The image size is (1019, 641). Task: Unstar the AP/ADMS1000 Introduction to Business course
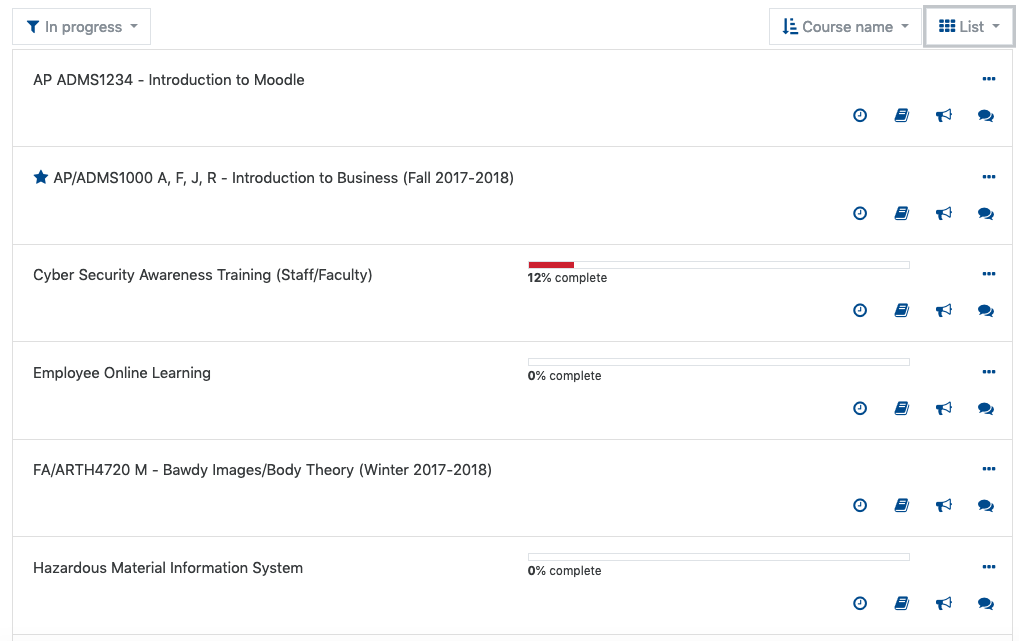41,177
